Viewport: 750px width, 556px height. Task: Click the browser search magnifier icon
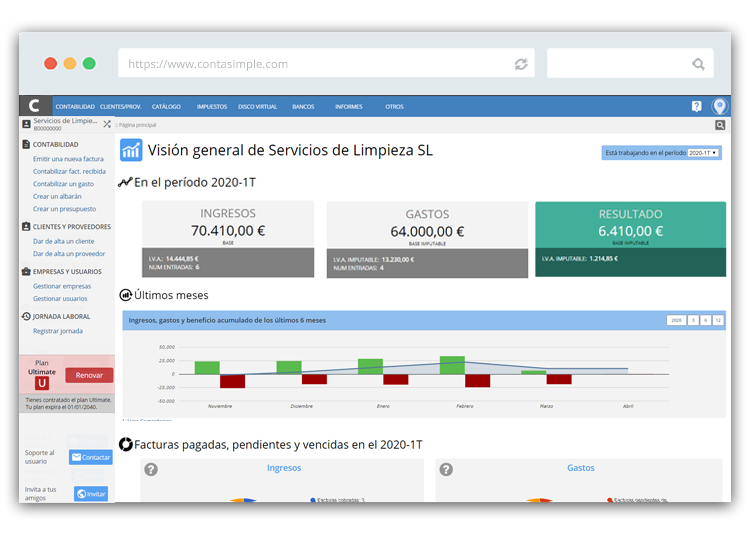click(x=698, y=64)
